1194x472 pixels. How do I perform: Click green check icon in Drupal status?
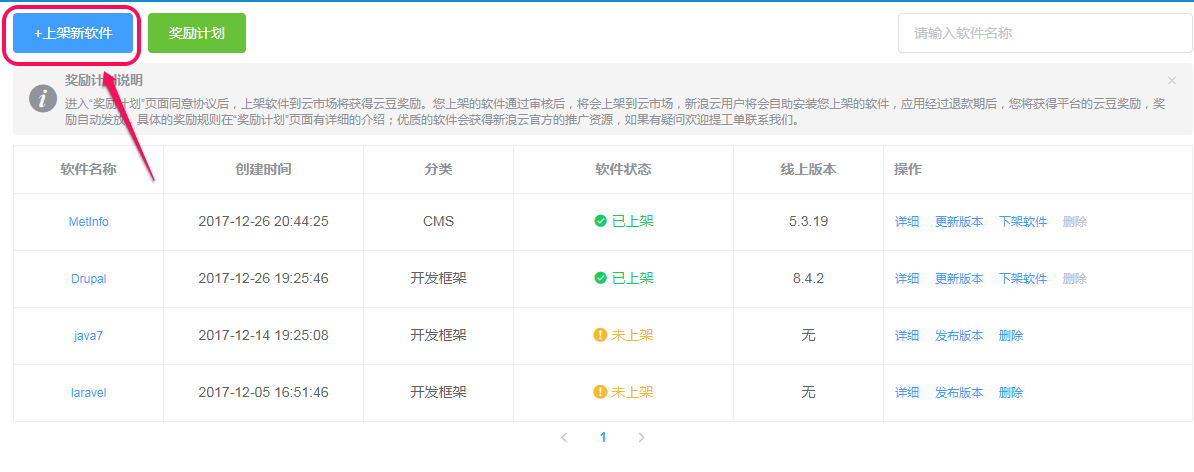click(x=600, y=279)
